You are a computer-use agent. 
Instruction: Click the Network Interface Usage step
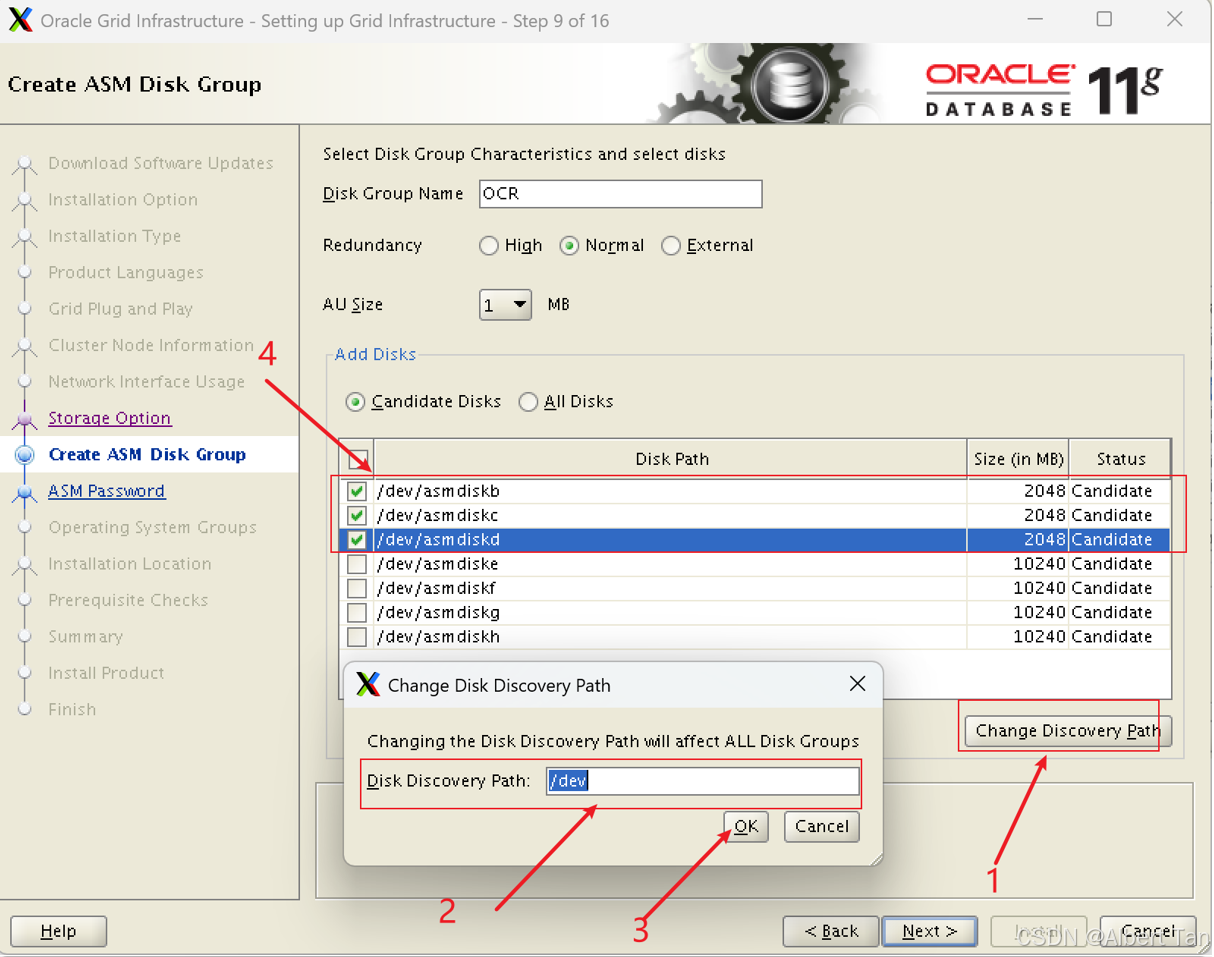point(147,382)
